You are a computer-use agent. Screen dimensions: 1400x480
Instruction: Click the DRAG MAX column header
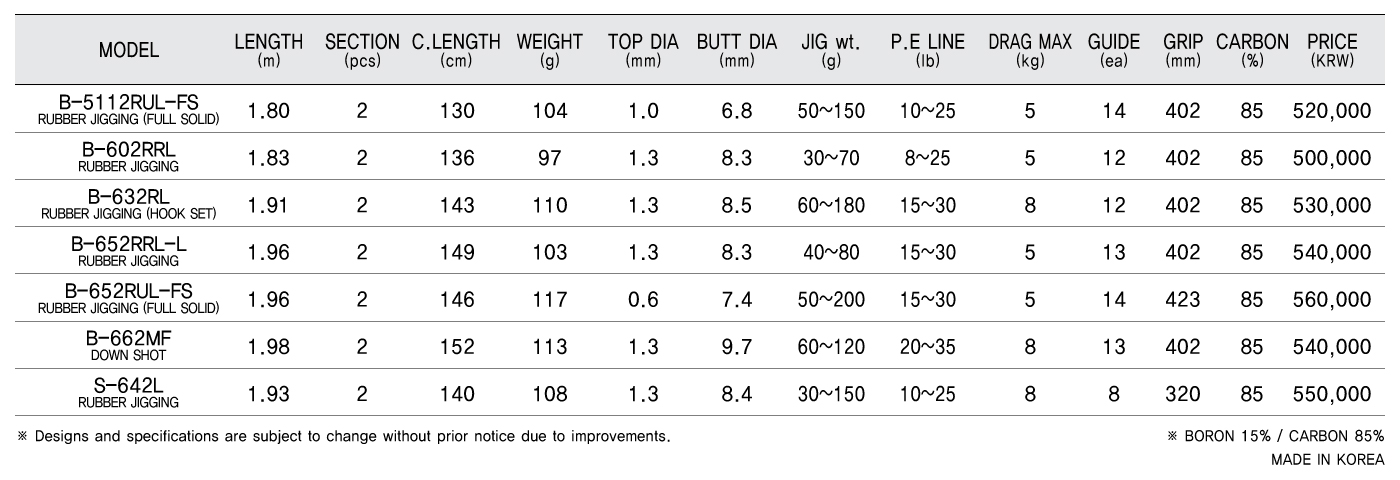1030,50
